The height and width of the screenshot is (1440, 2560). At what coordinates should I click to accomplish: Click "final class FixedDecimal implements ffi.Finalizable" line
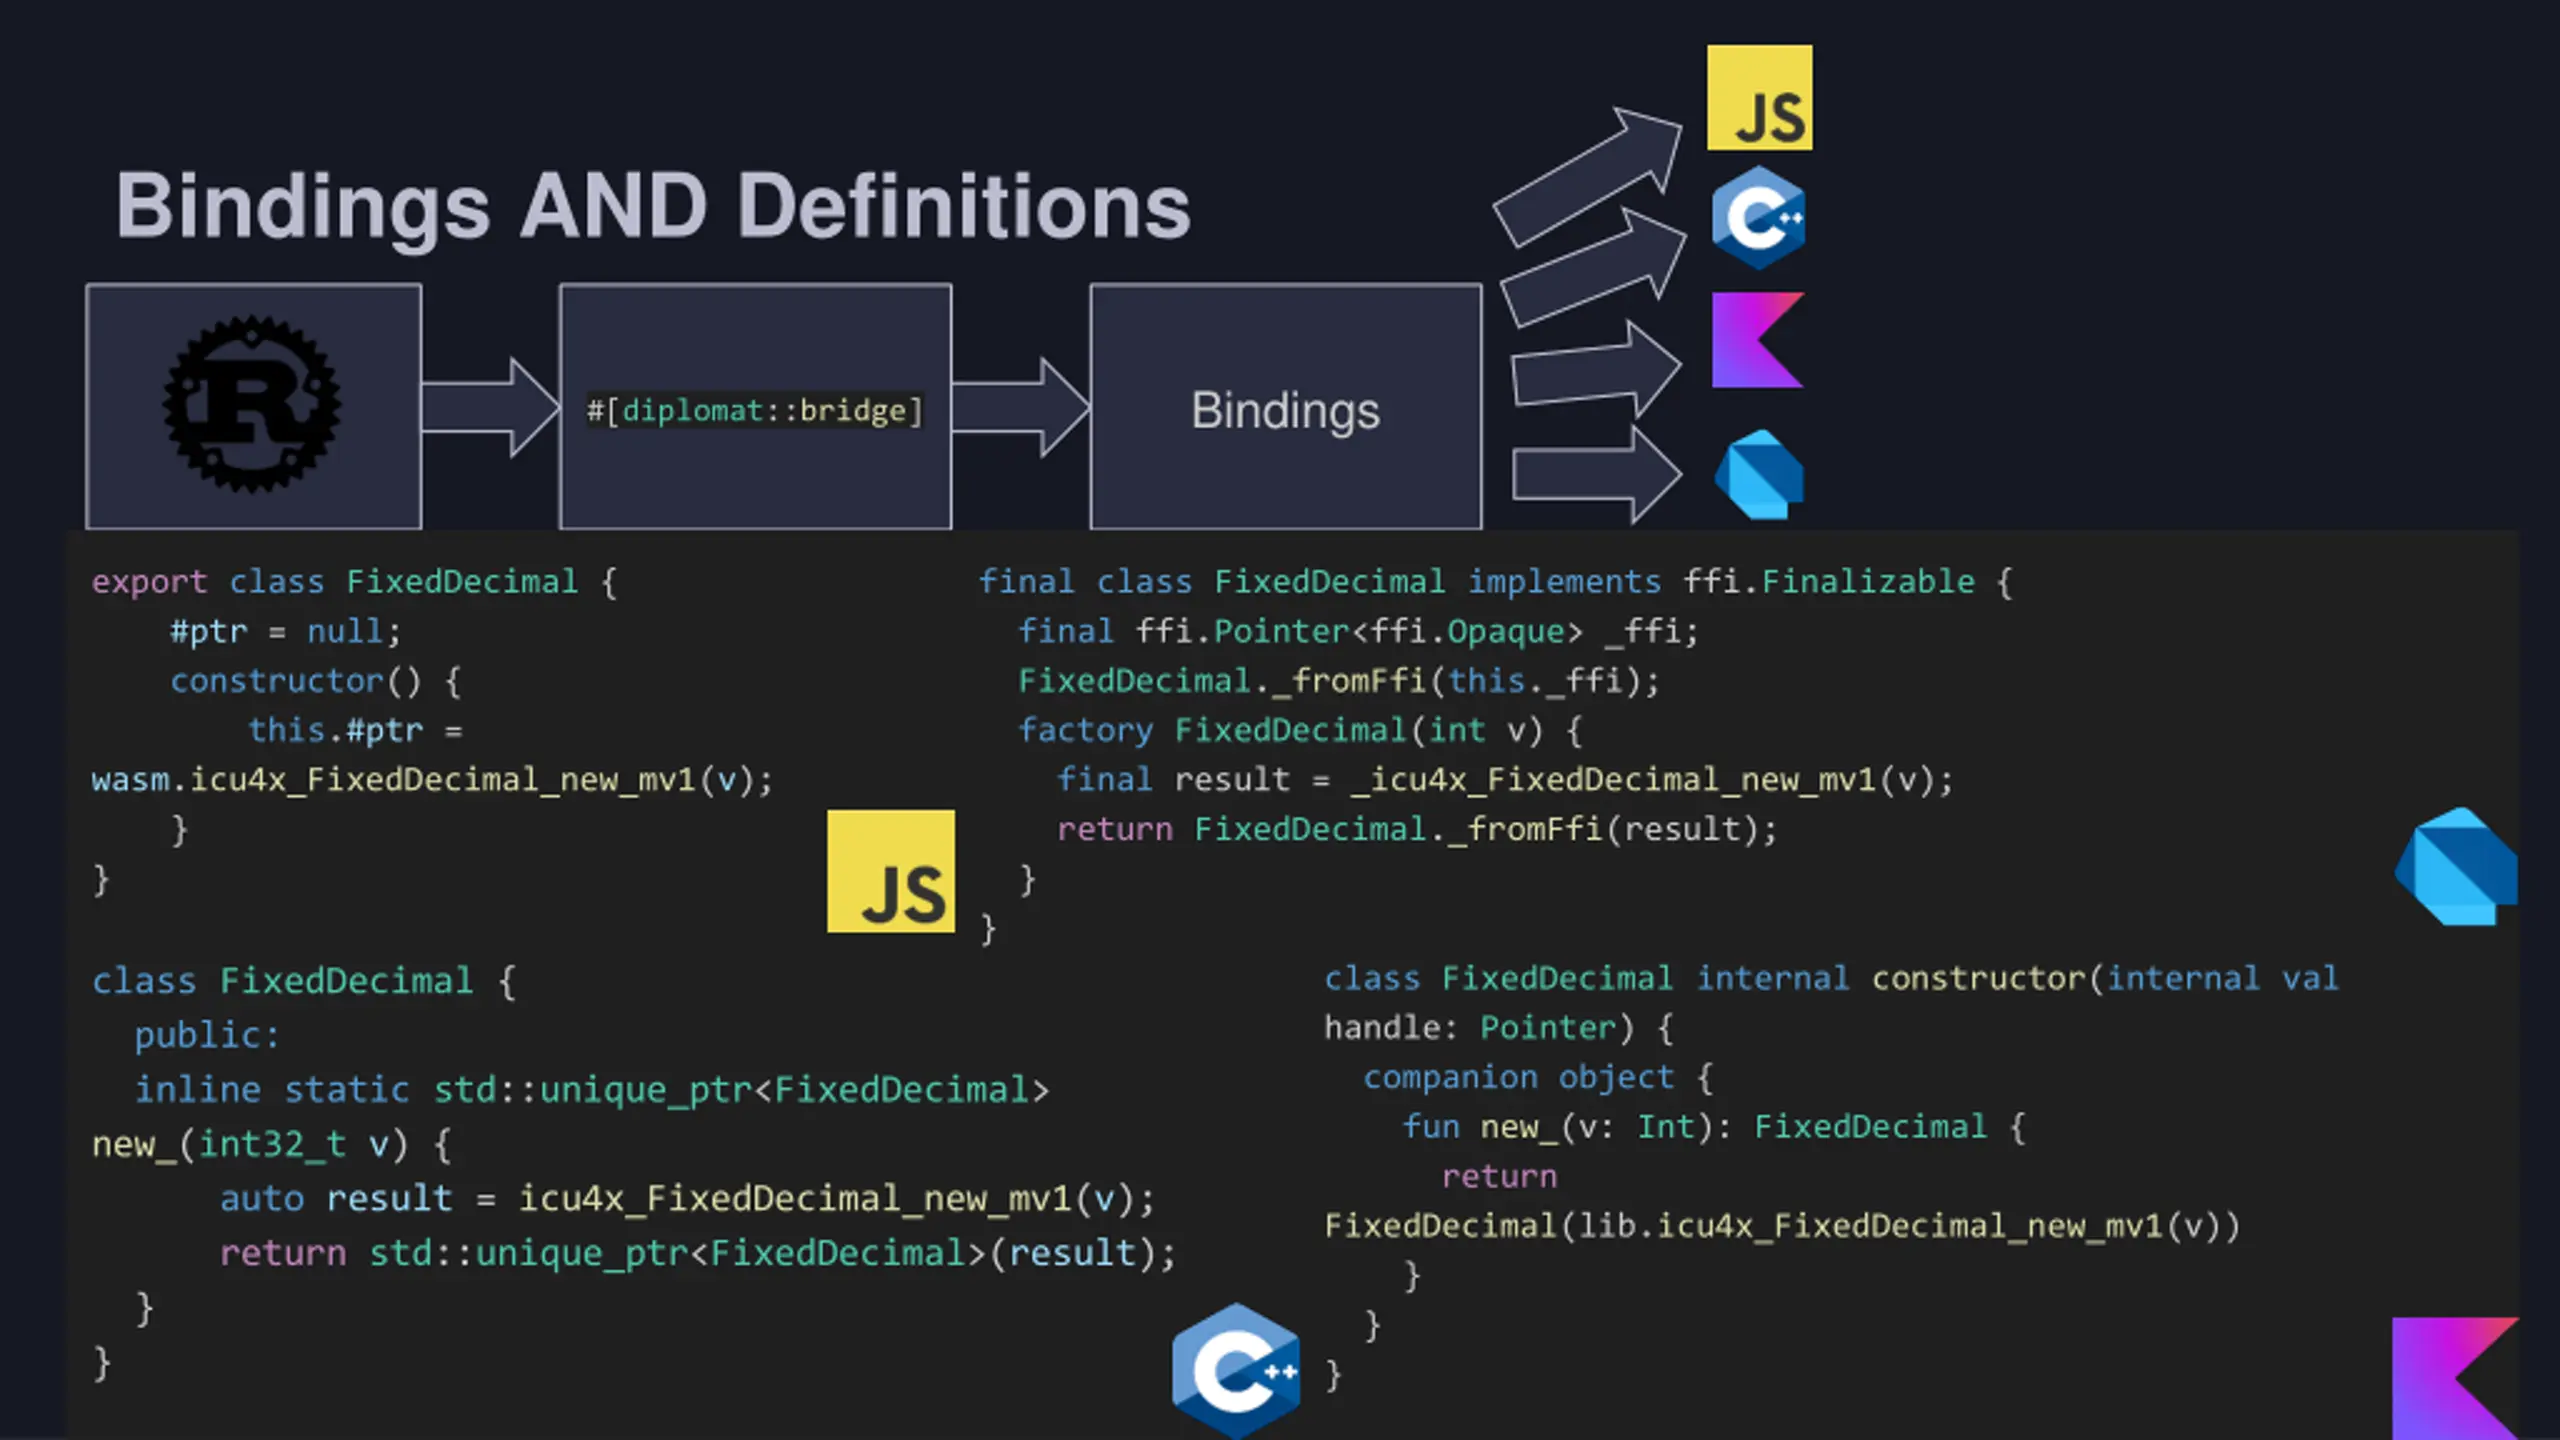pyautogui.click(x=1496, y=582)
